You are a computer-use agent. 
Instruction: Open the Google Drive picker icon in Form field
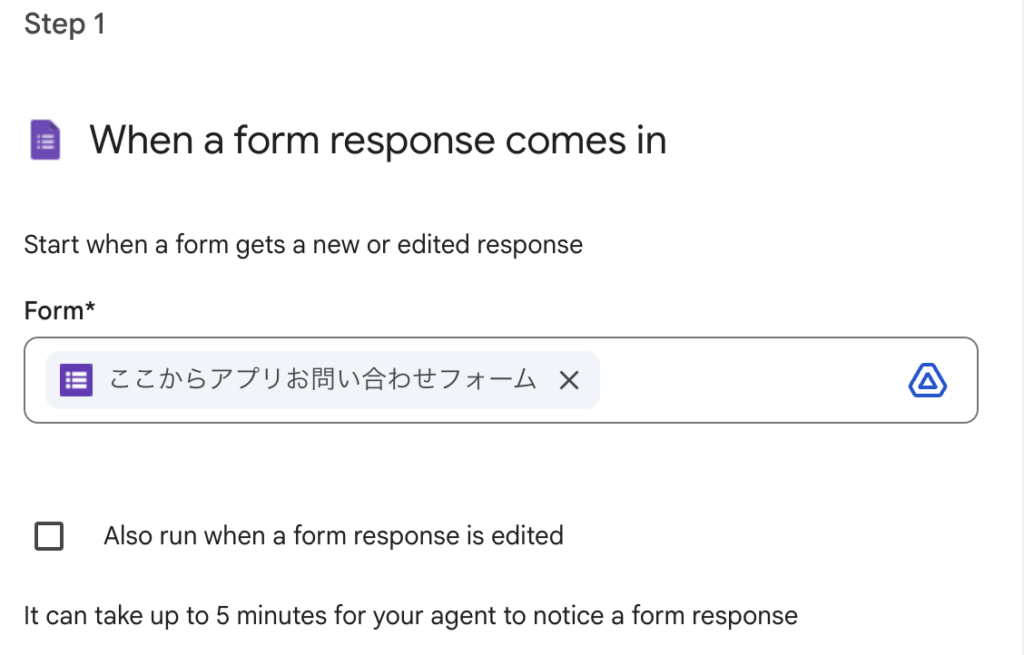[x=927, y=380]
